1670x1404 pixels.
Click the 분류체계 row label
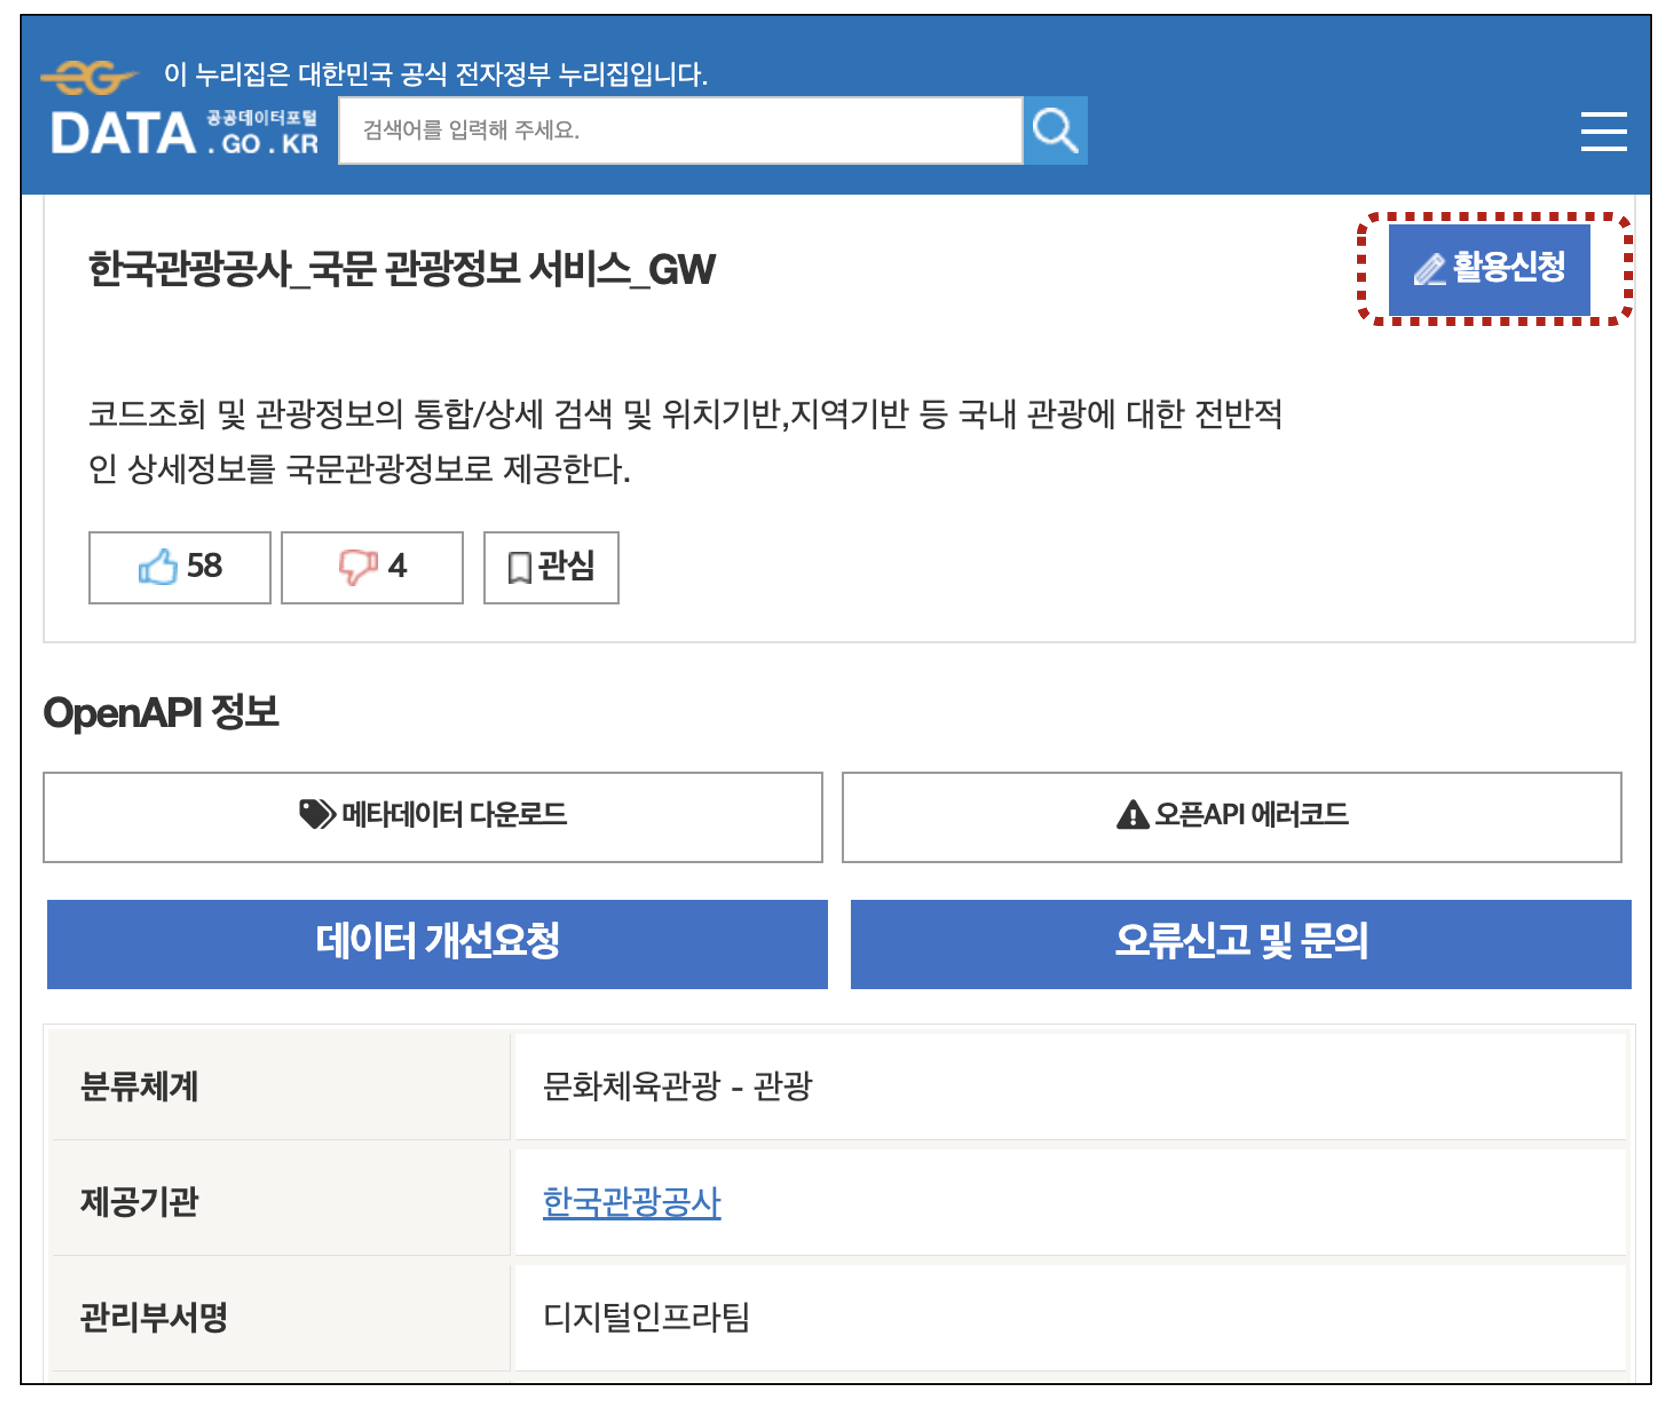pos(139,1085)
